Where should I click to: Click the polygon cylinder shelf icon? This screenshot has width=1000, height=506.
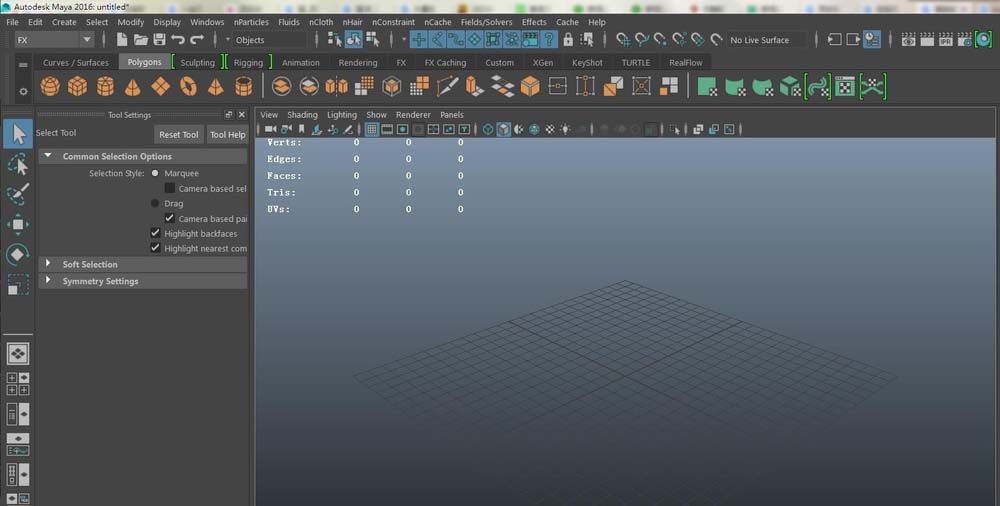(x=105, y=87)
